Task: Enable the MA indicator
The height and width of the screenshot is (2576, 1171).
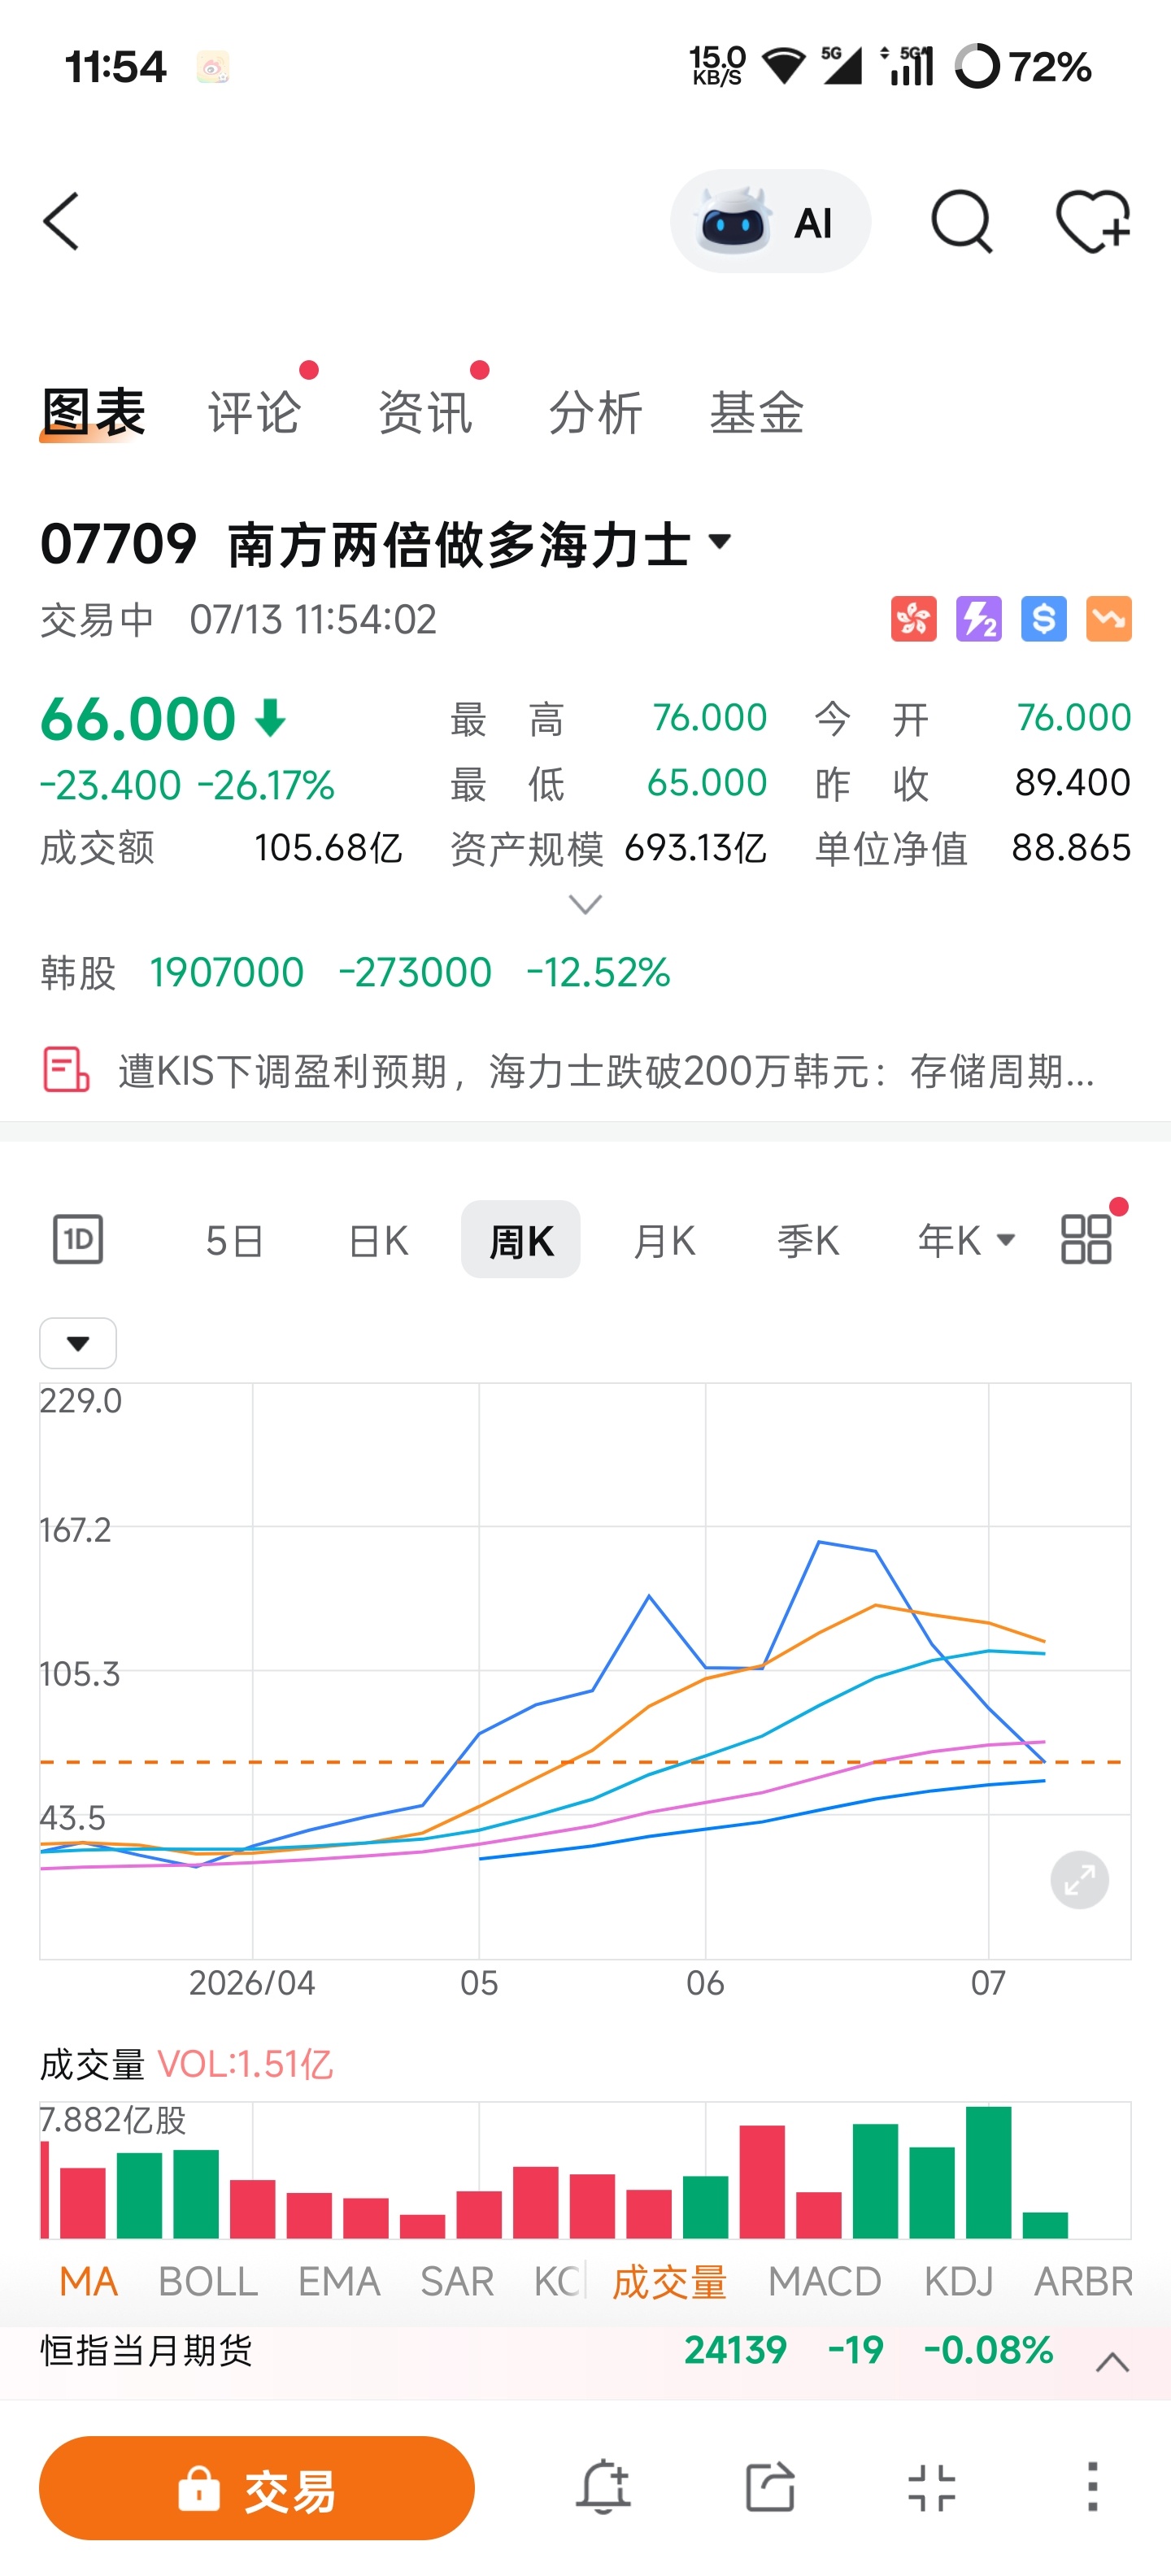Action: (x=89, y=2282)
